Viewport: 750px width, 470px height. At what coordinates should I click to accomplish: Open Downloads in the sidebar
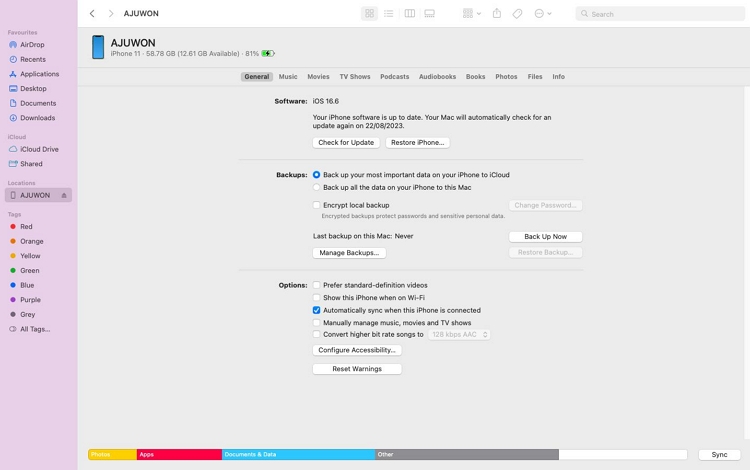(x=37, y=118)
